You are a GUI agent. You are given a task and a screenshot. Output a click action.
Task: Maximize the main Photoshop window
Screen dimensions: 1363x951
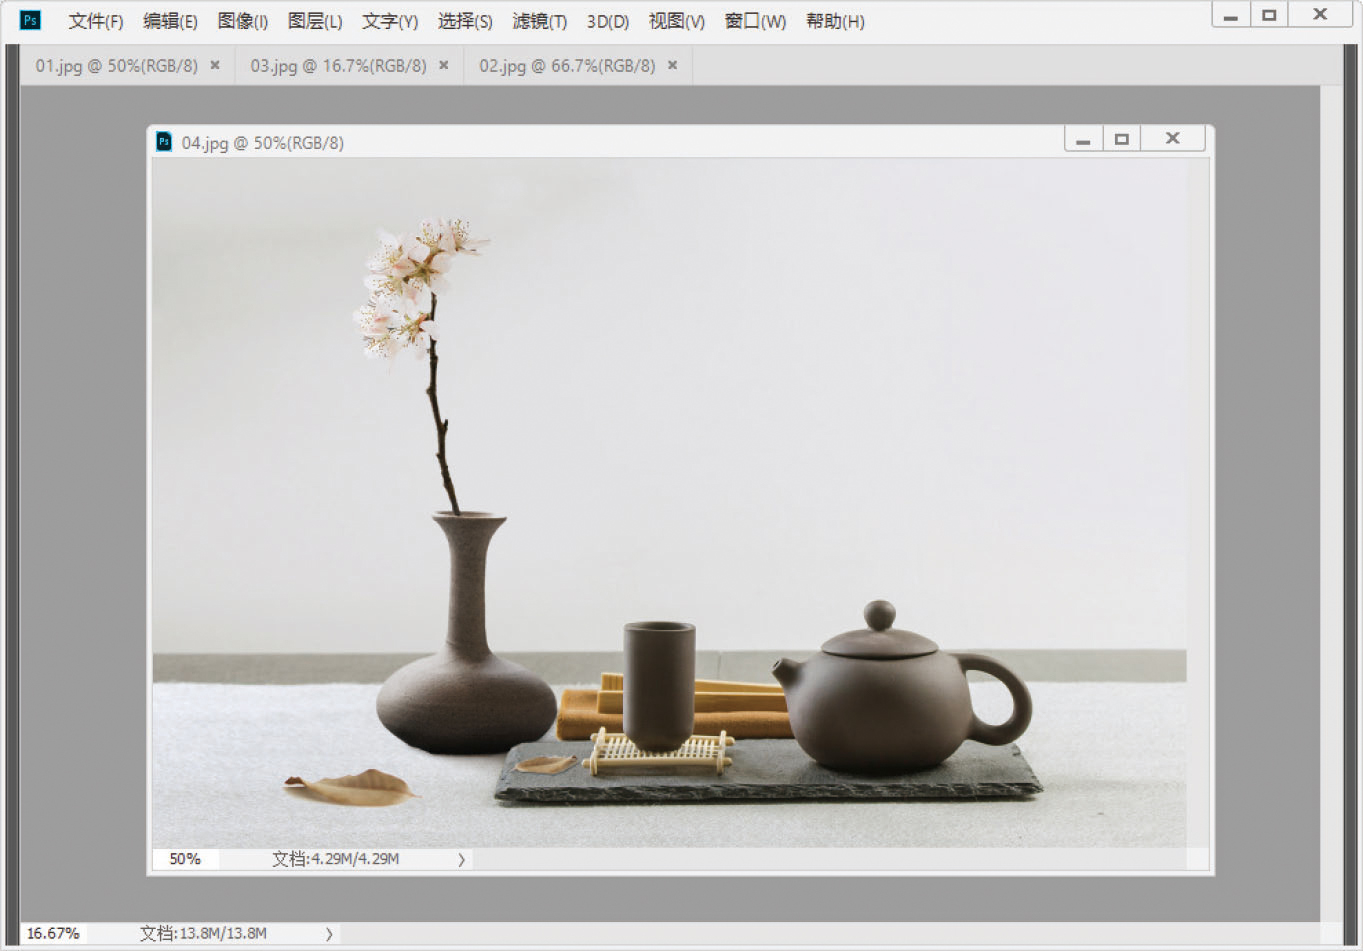pos(1269,14)
